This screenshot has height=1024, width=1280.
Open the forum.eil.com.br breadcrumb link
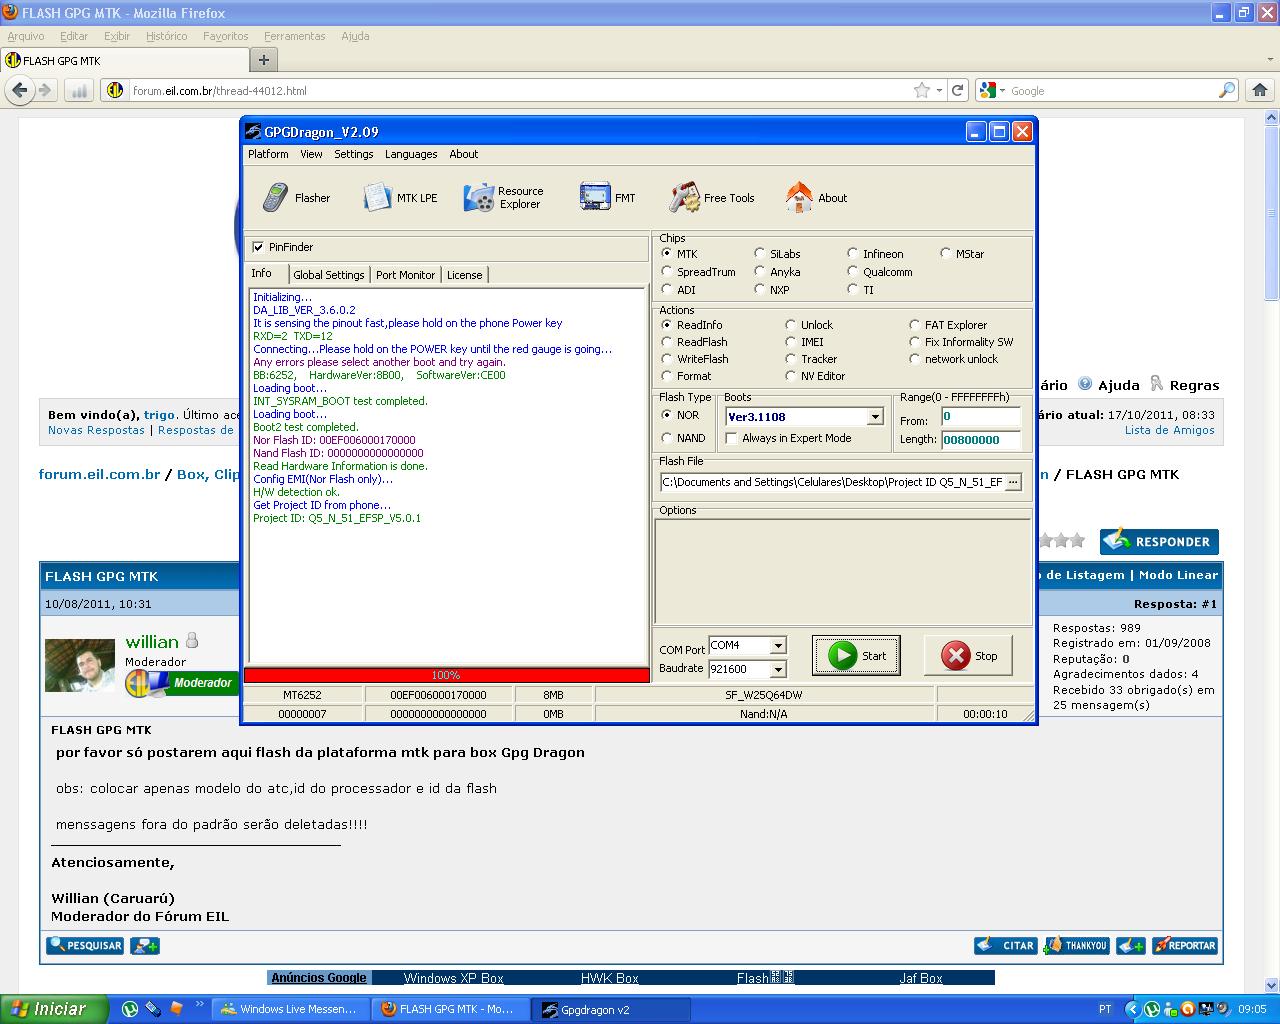[x=99, y=474]
